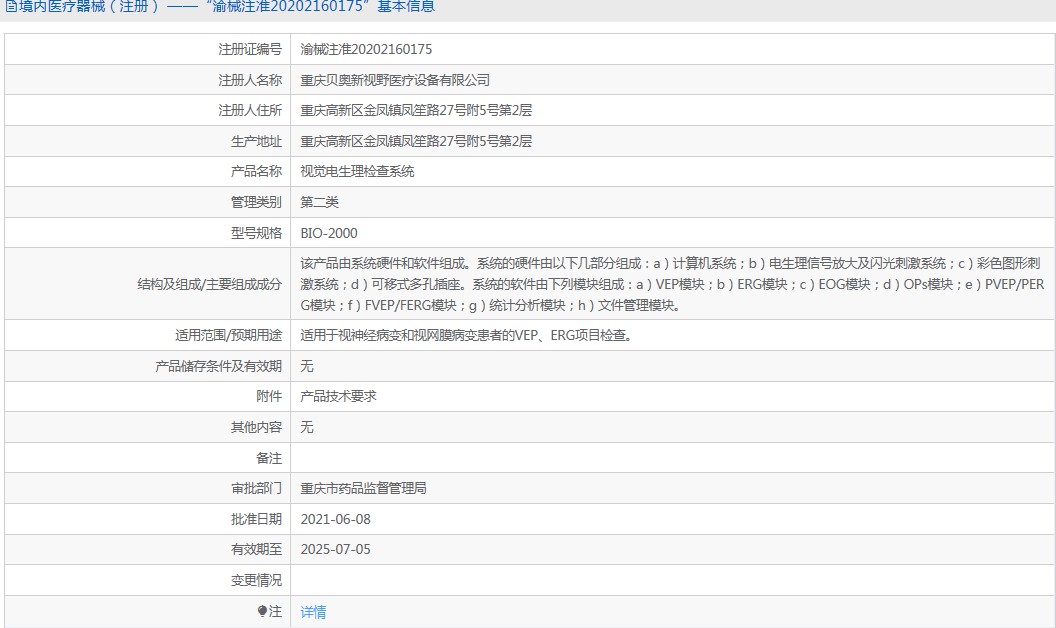
Task: Click the 产品名称 label
Action: [257, 172]
